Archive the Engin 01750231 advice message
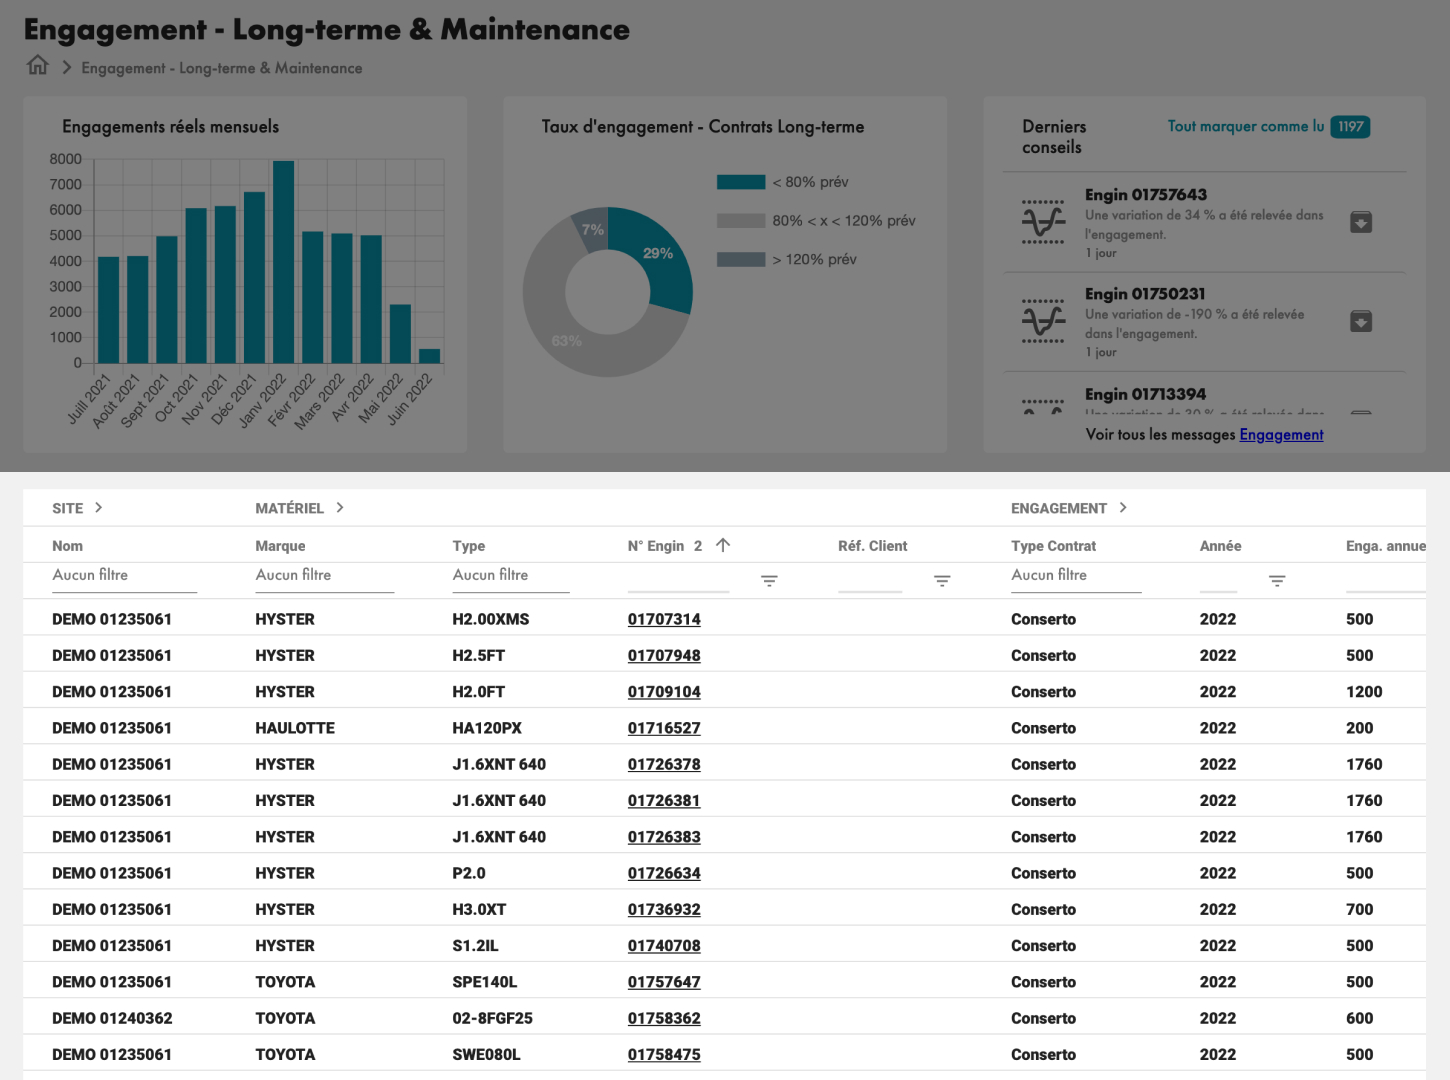This screenshot has width=1450, height=1080. [x=1360, y=321]
